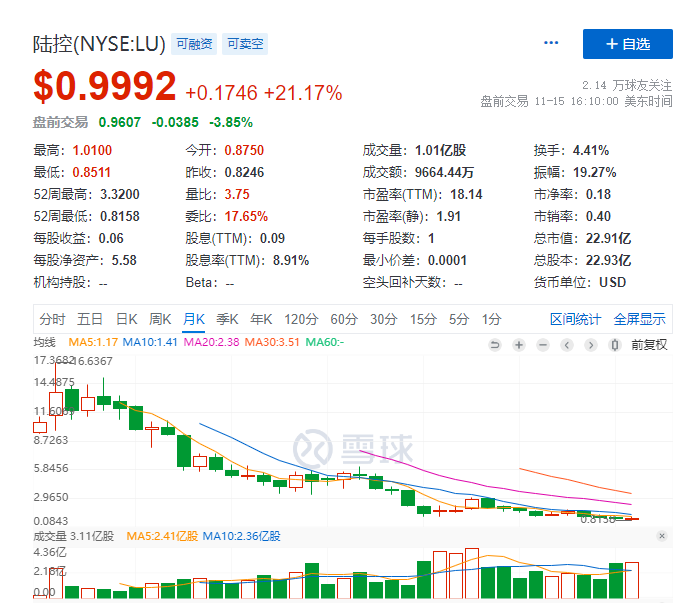Select the 月K chart tab
685x603 pixels.
pyautogui.click(x=194, y=319)
